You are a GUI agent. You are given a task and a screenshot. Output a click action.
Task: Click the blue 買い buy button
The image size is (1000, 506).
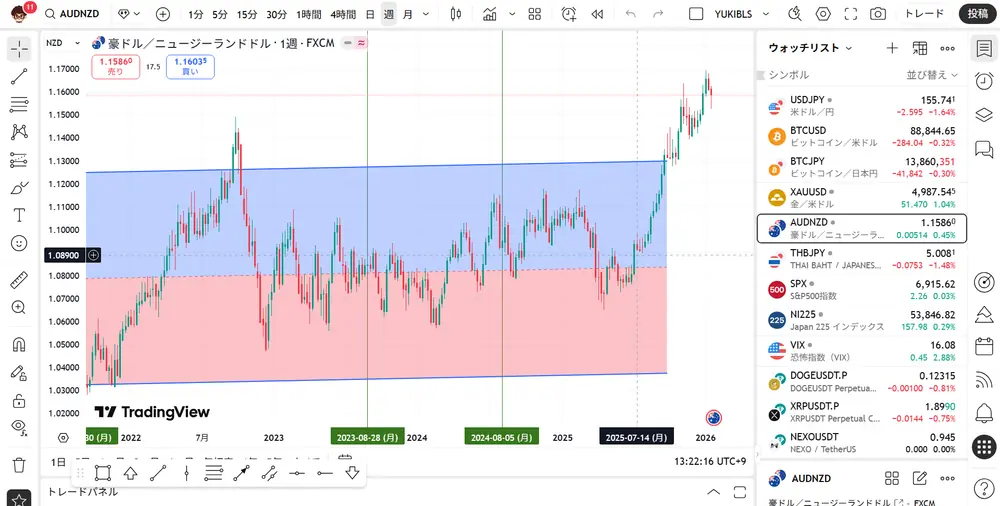point(190,67)
